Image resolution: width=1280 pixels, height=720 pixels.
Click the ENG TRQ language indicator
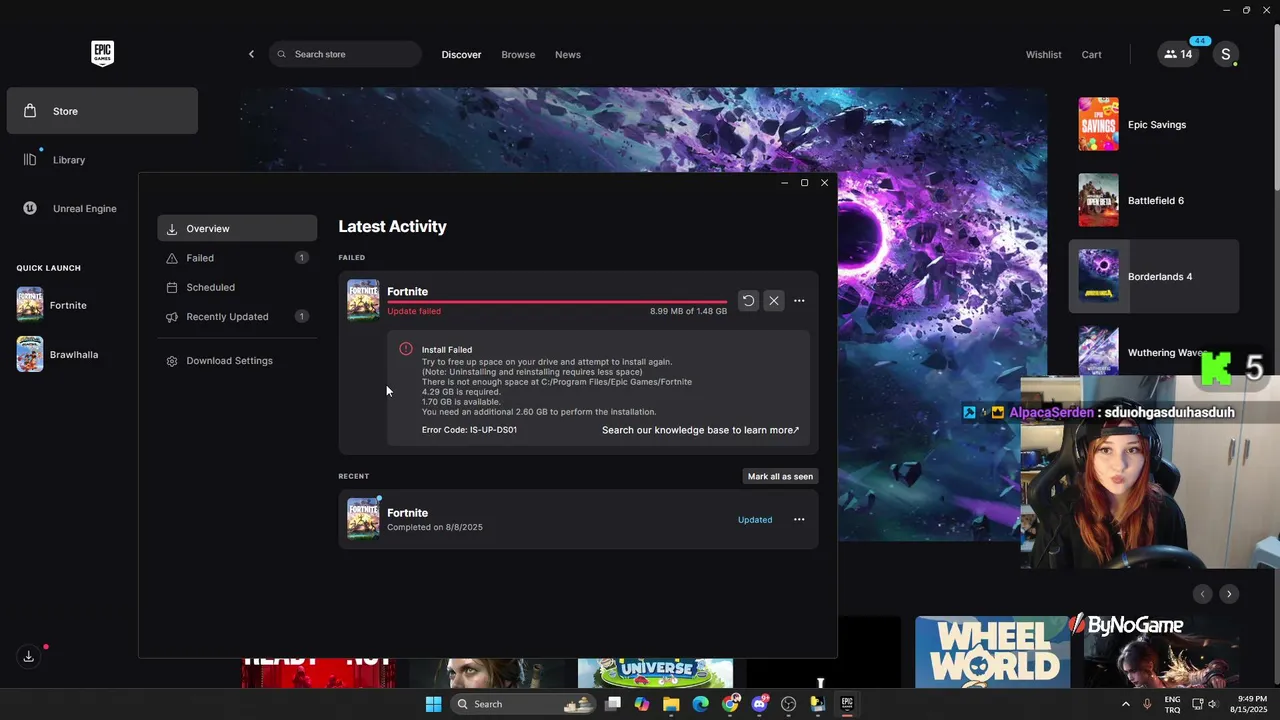tap(1172, 704)
